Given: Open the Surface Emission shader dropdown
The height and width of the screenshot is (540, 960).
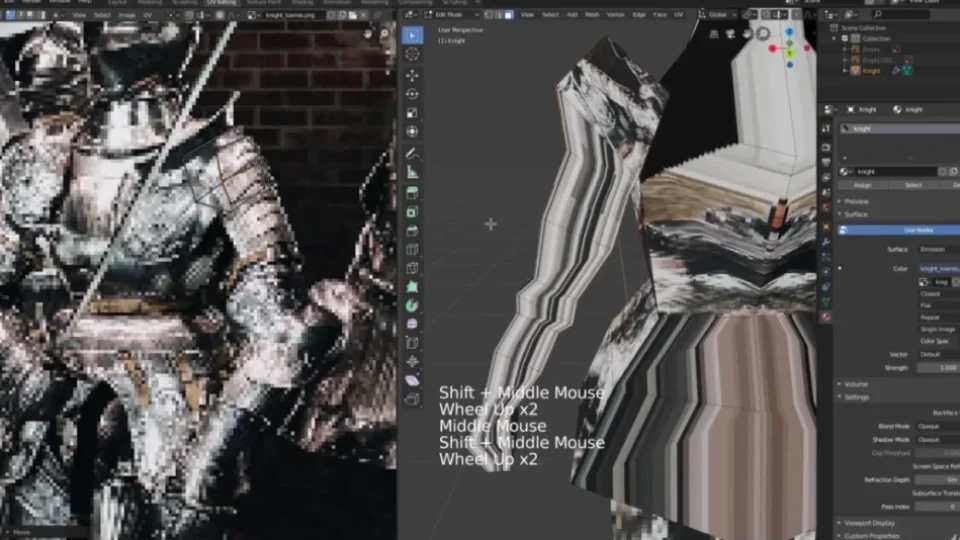Looking at the screenshot, I should pyautogui.click(x=939, y=249).
